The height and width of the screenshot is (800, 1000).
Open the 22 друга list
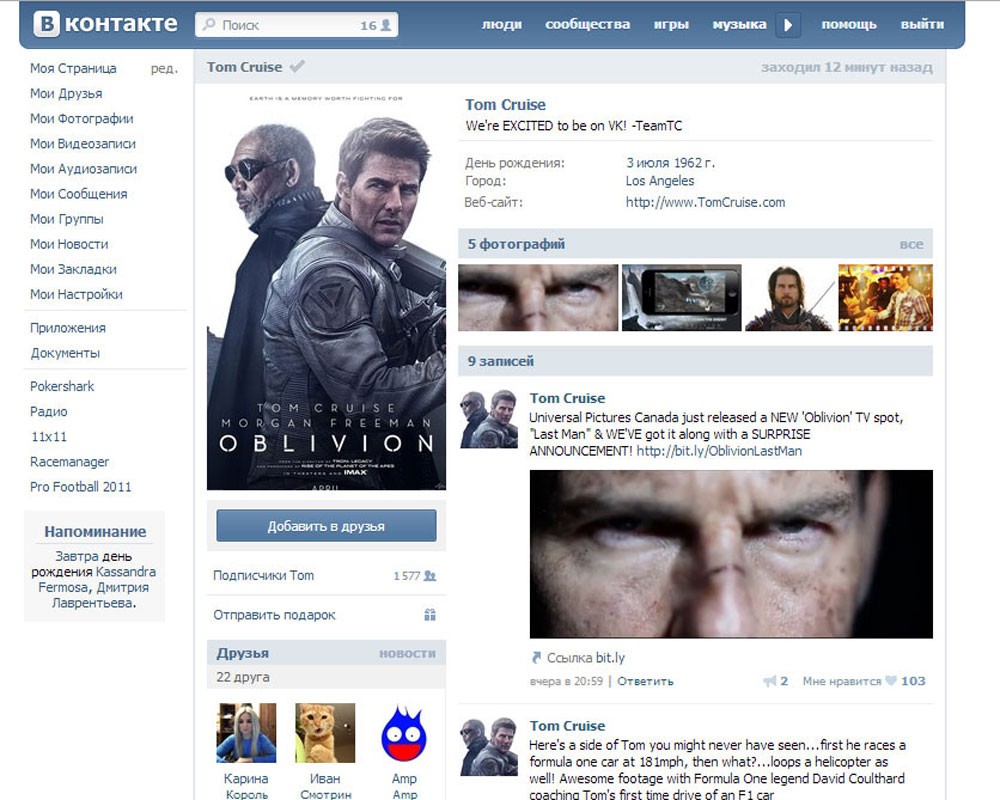[x=242, y=677]
